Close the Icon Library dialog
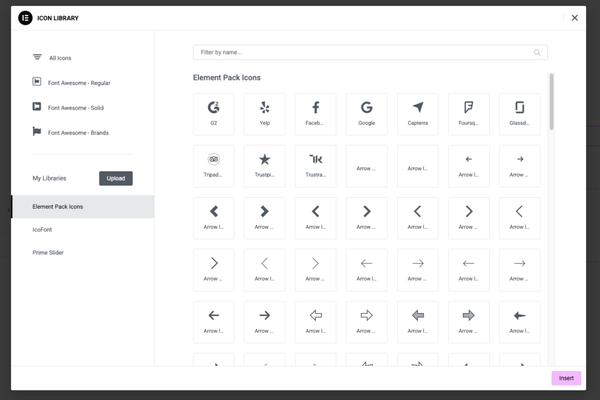The width and height of the screenshot is (600, 400). (x=575, y=18)
